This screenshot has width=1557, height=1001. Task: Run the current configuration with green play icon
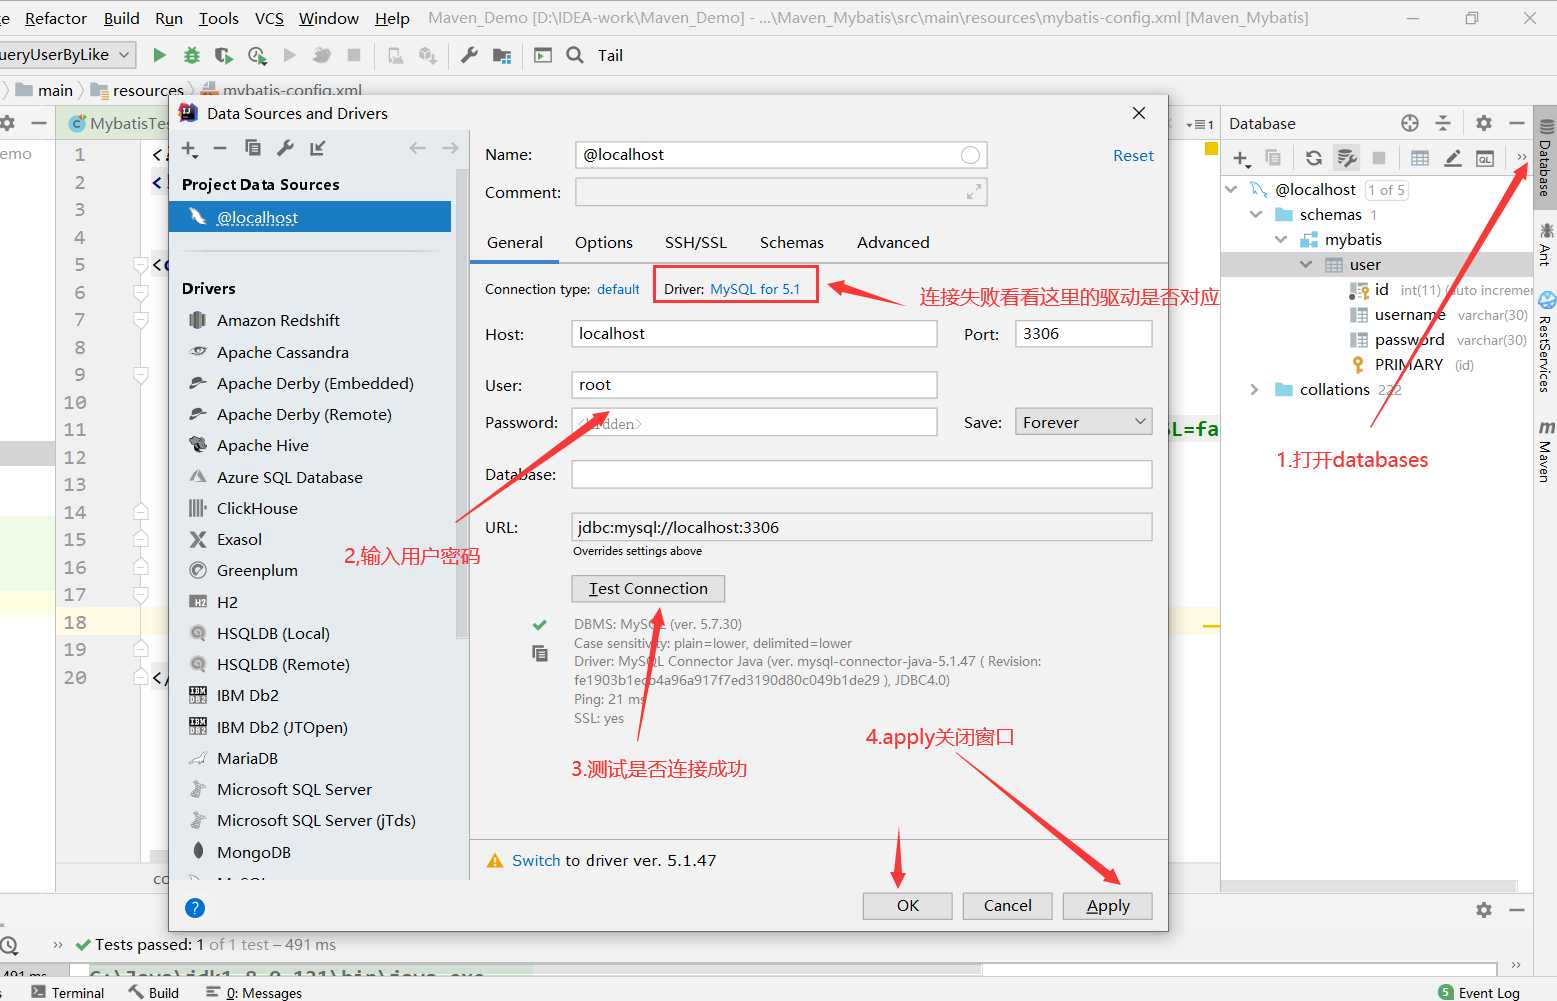point(160,55)
